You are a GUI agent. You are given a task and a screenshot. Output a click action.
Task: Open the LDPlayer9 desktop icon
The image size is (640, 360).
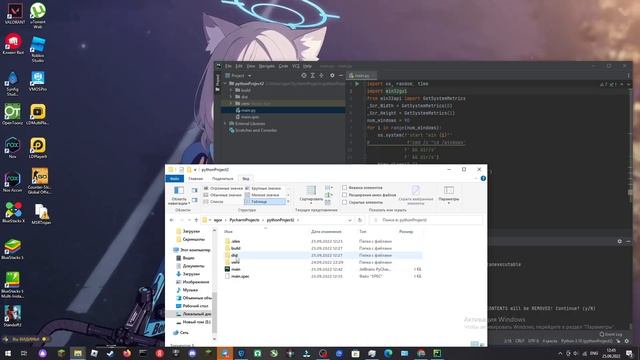coord(38,148)
